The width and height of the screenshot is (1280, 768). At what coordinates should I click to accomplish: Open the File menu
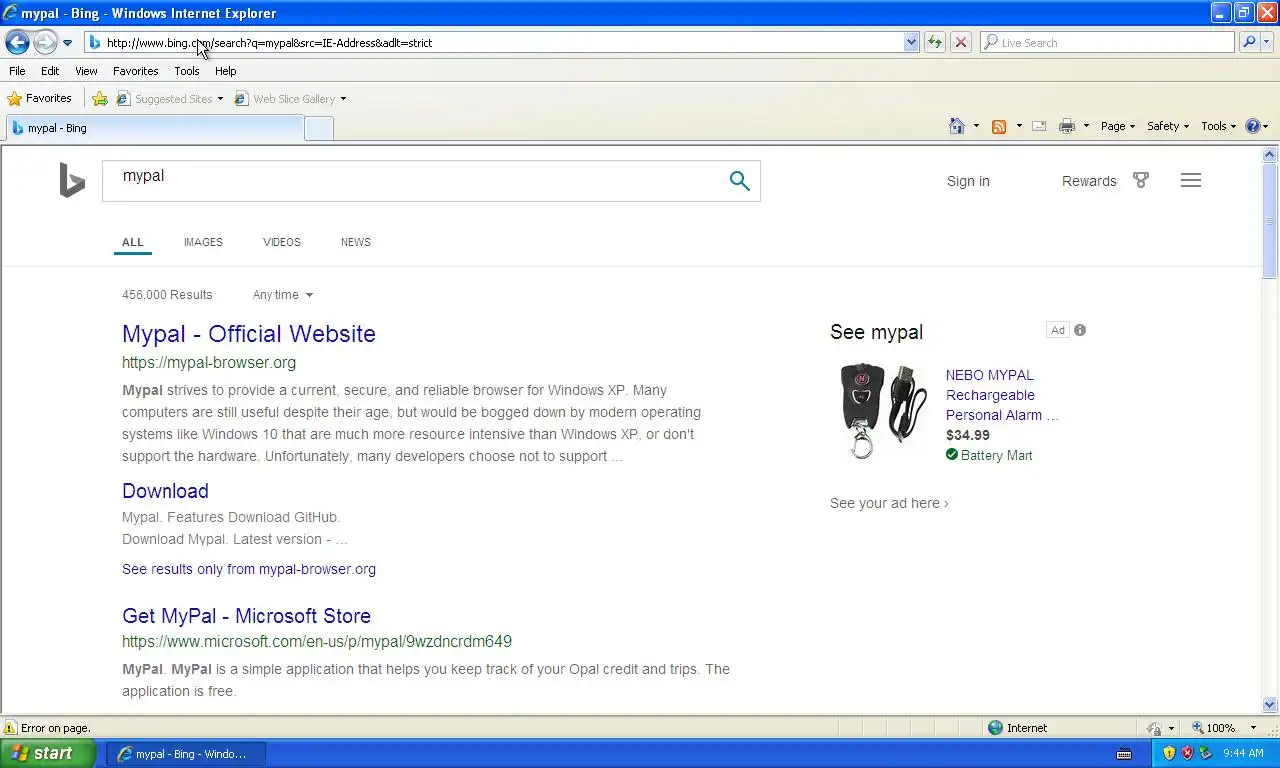pyautogui.click(x=17, y=71)
